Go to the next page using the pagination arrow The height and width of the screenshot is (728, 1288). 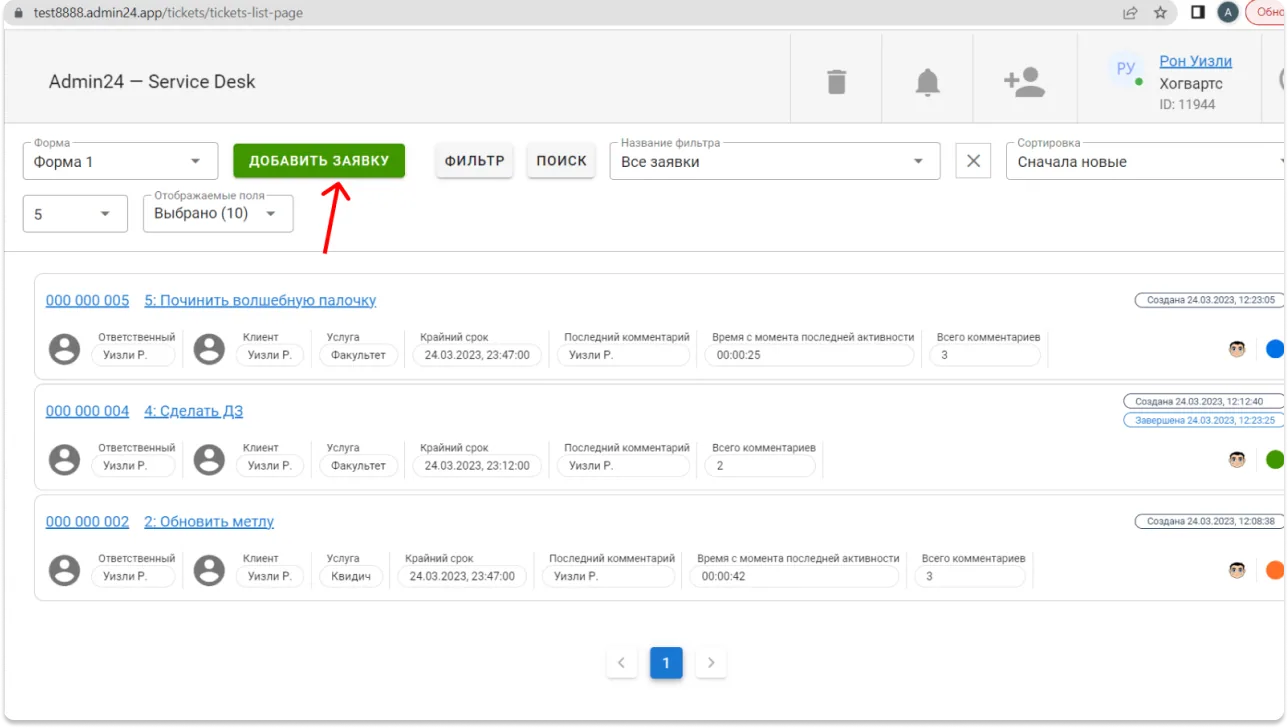coord(711,662)
